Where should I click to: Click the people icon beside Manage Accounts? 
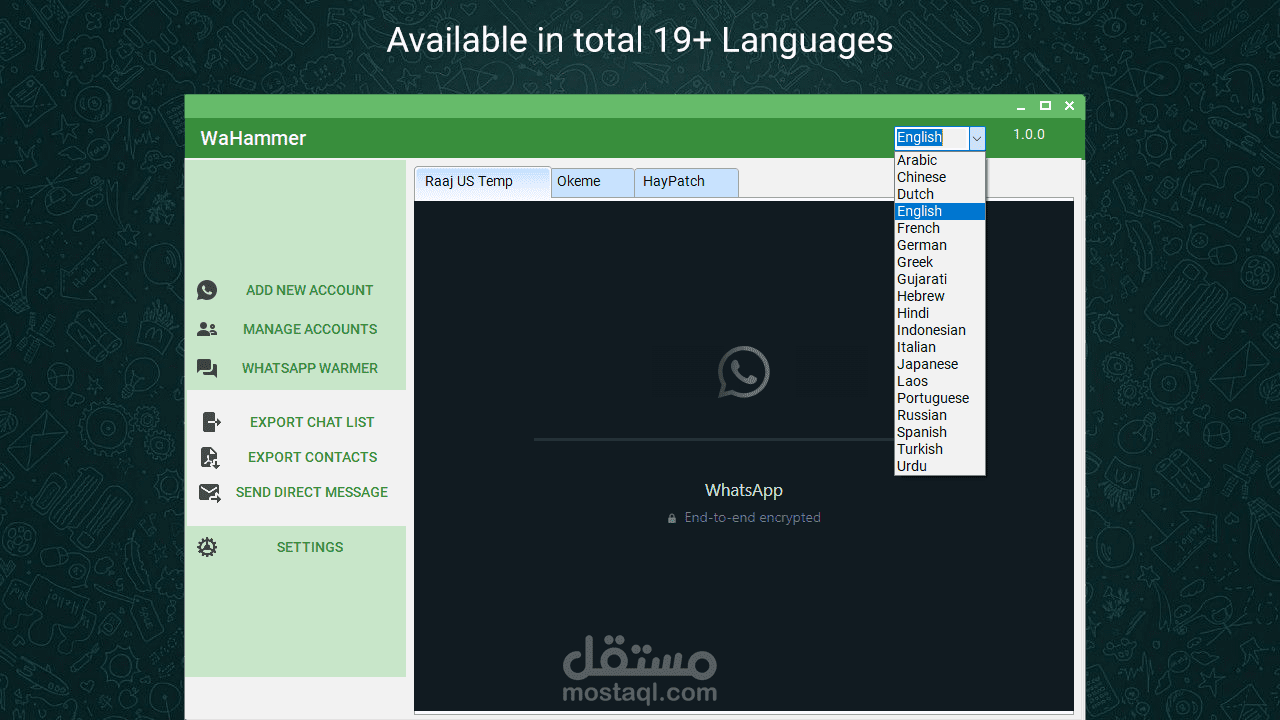[x=207, y=329]
